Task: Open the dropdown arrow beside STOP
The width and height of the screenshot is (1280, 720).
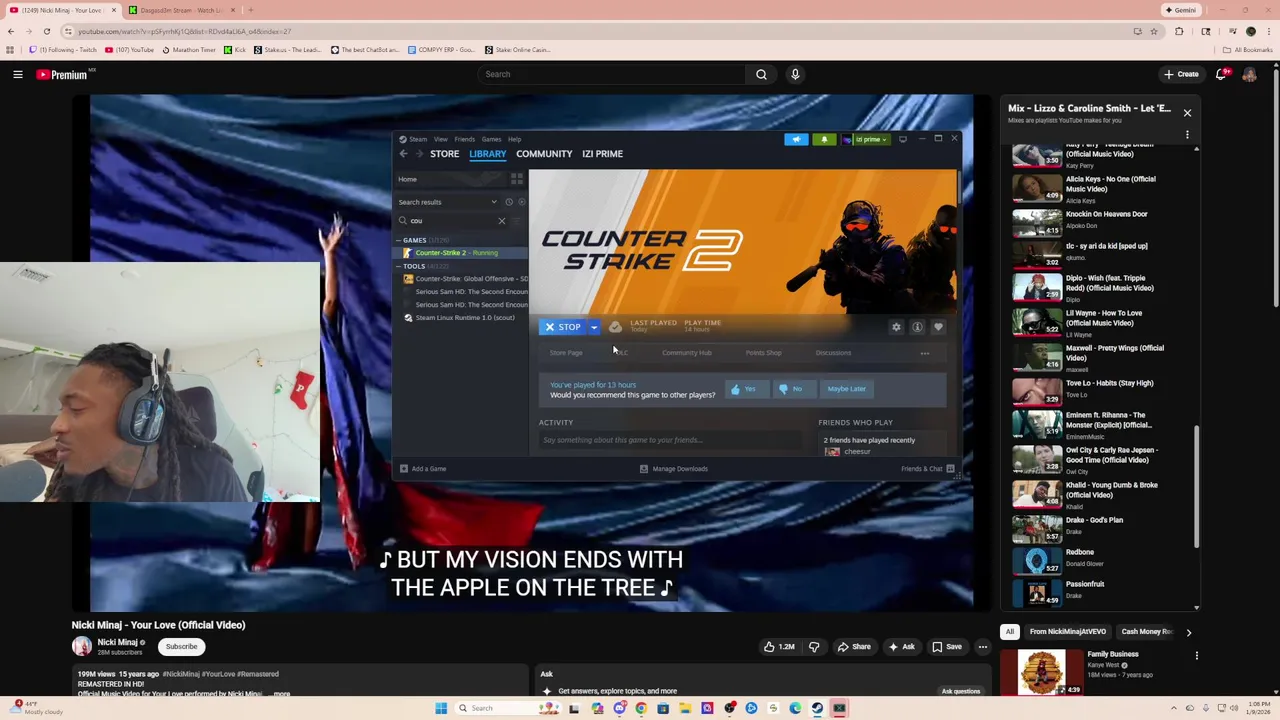Action: (594, 327)
